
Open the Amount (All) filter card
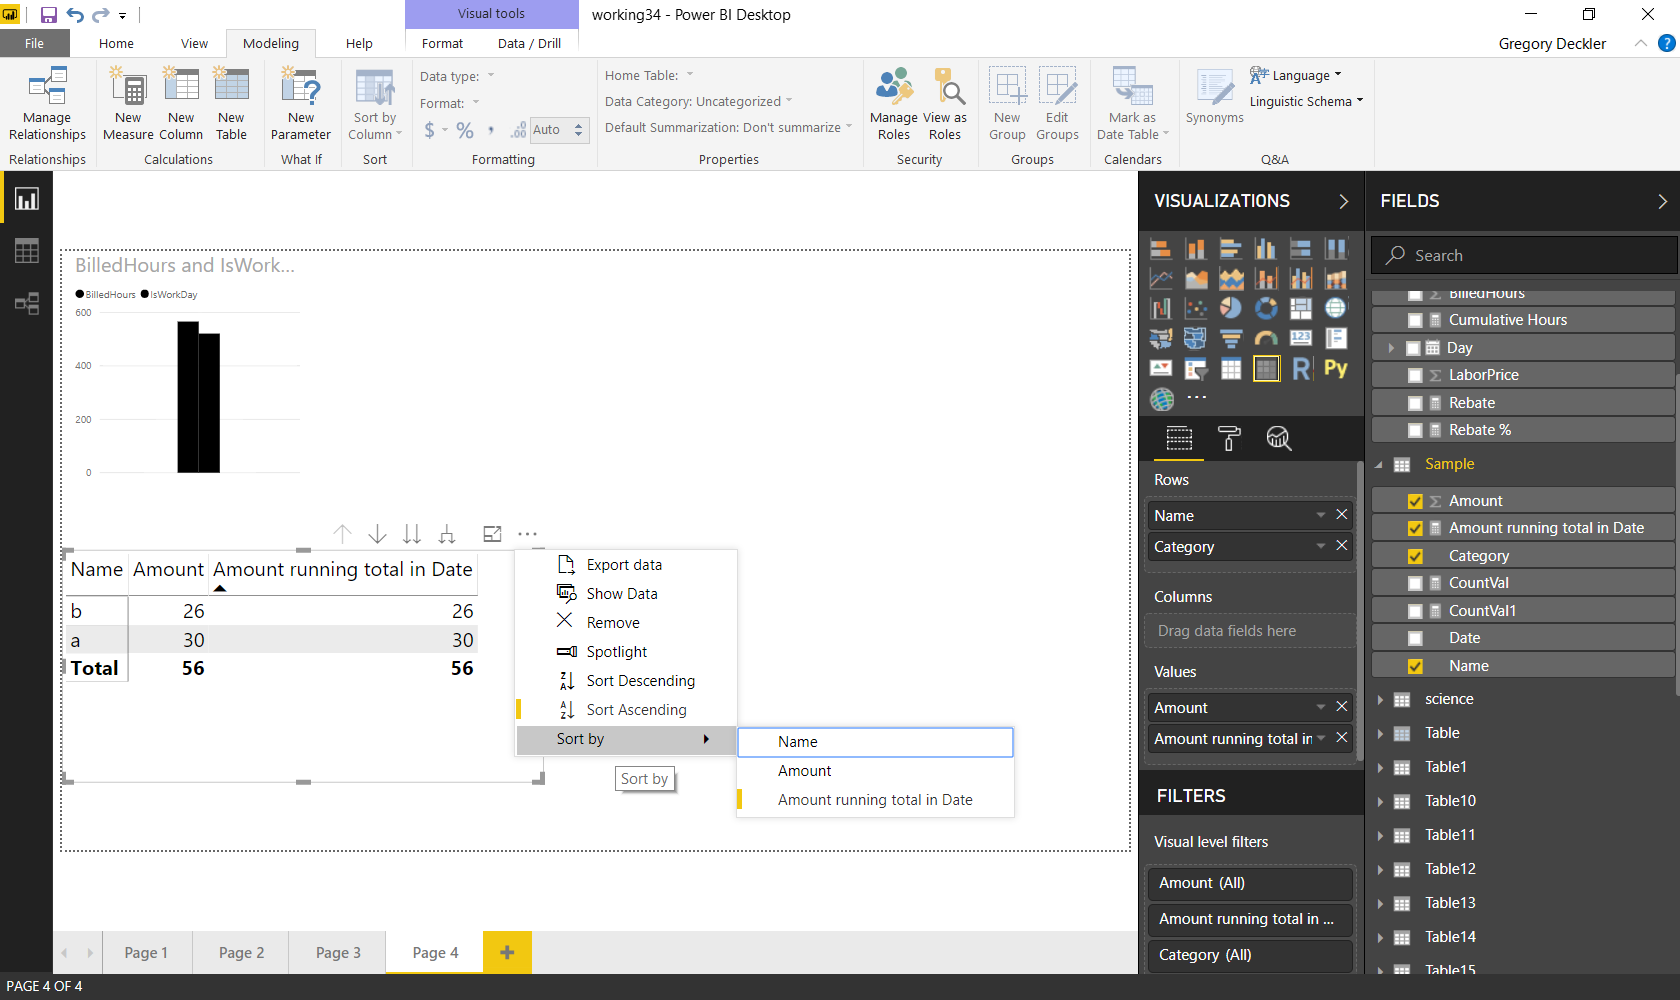click(x=1249, y=883)
